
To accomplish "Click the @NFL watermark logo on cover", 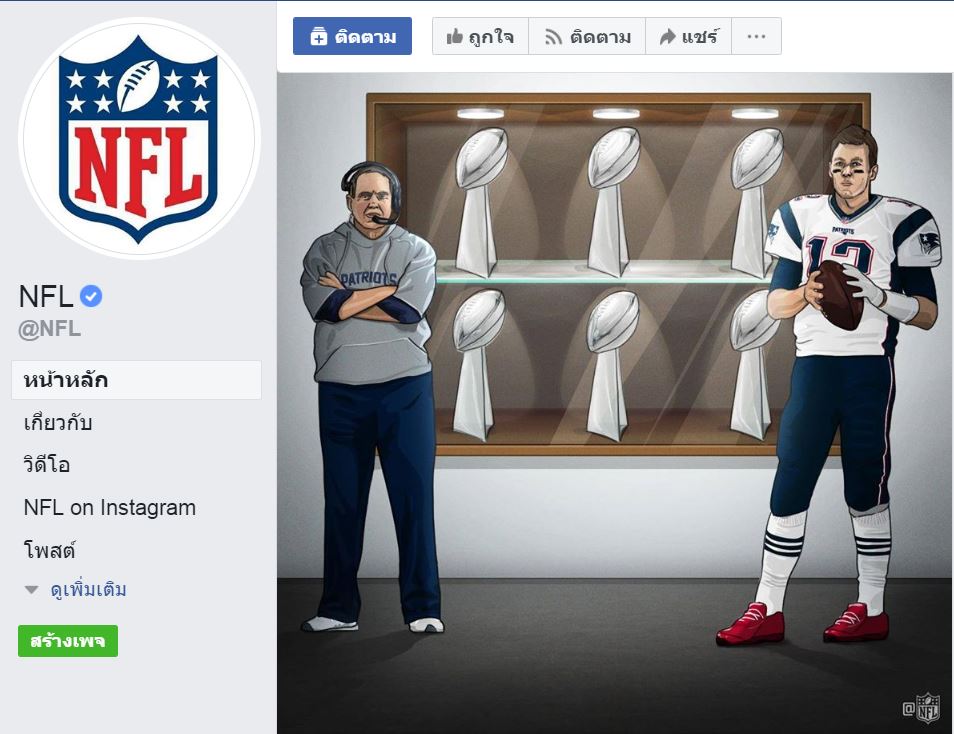I will (922, 708).
